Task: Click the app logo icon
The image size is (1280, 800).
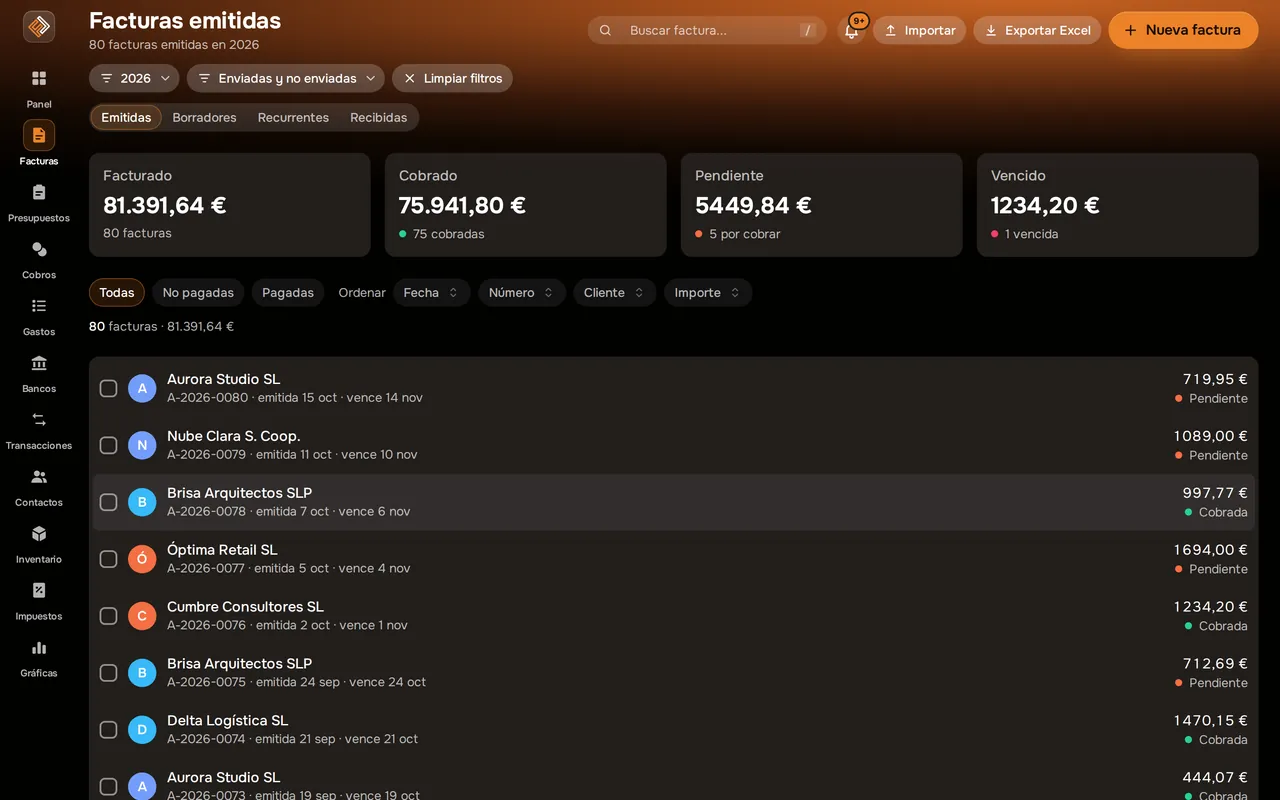Action: click(x=39, y=27)
